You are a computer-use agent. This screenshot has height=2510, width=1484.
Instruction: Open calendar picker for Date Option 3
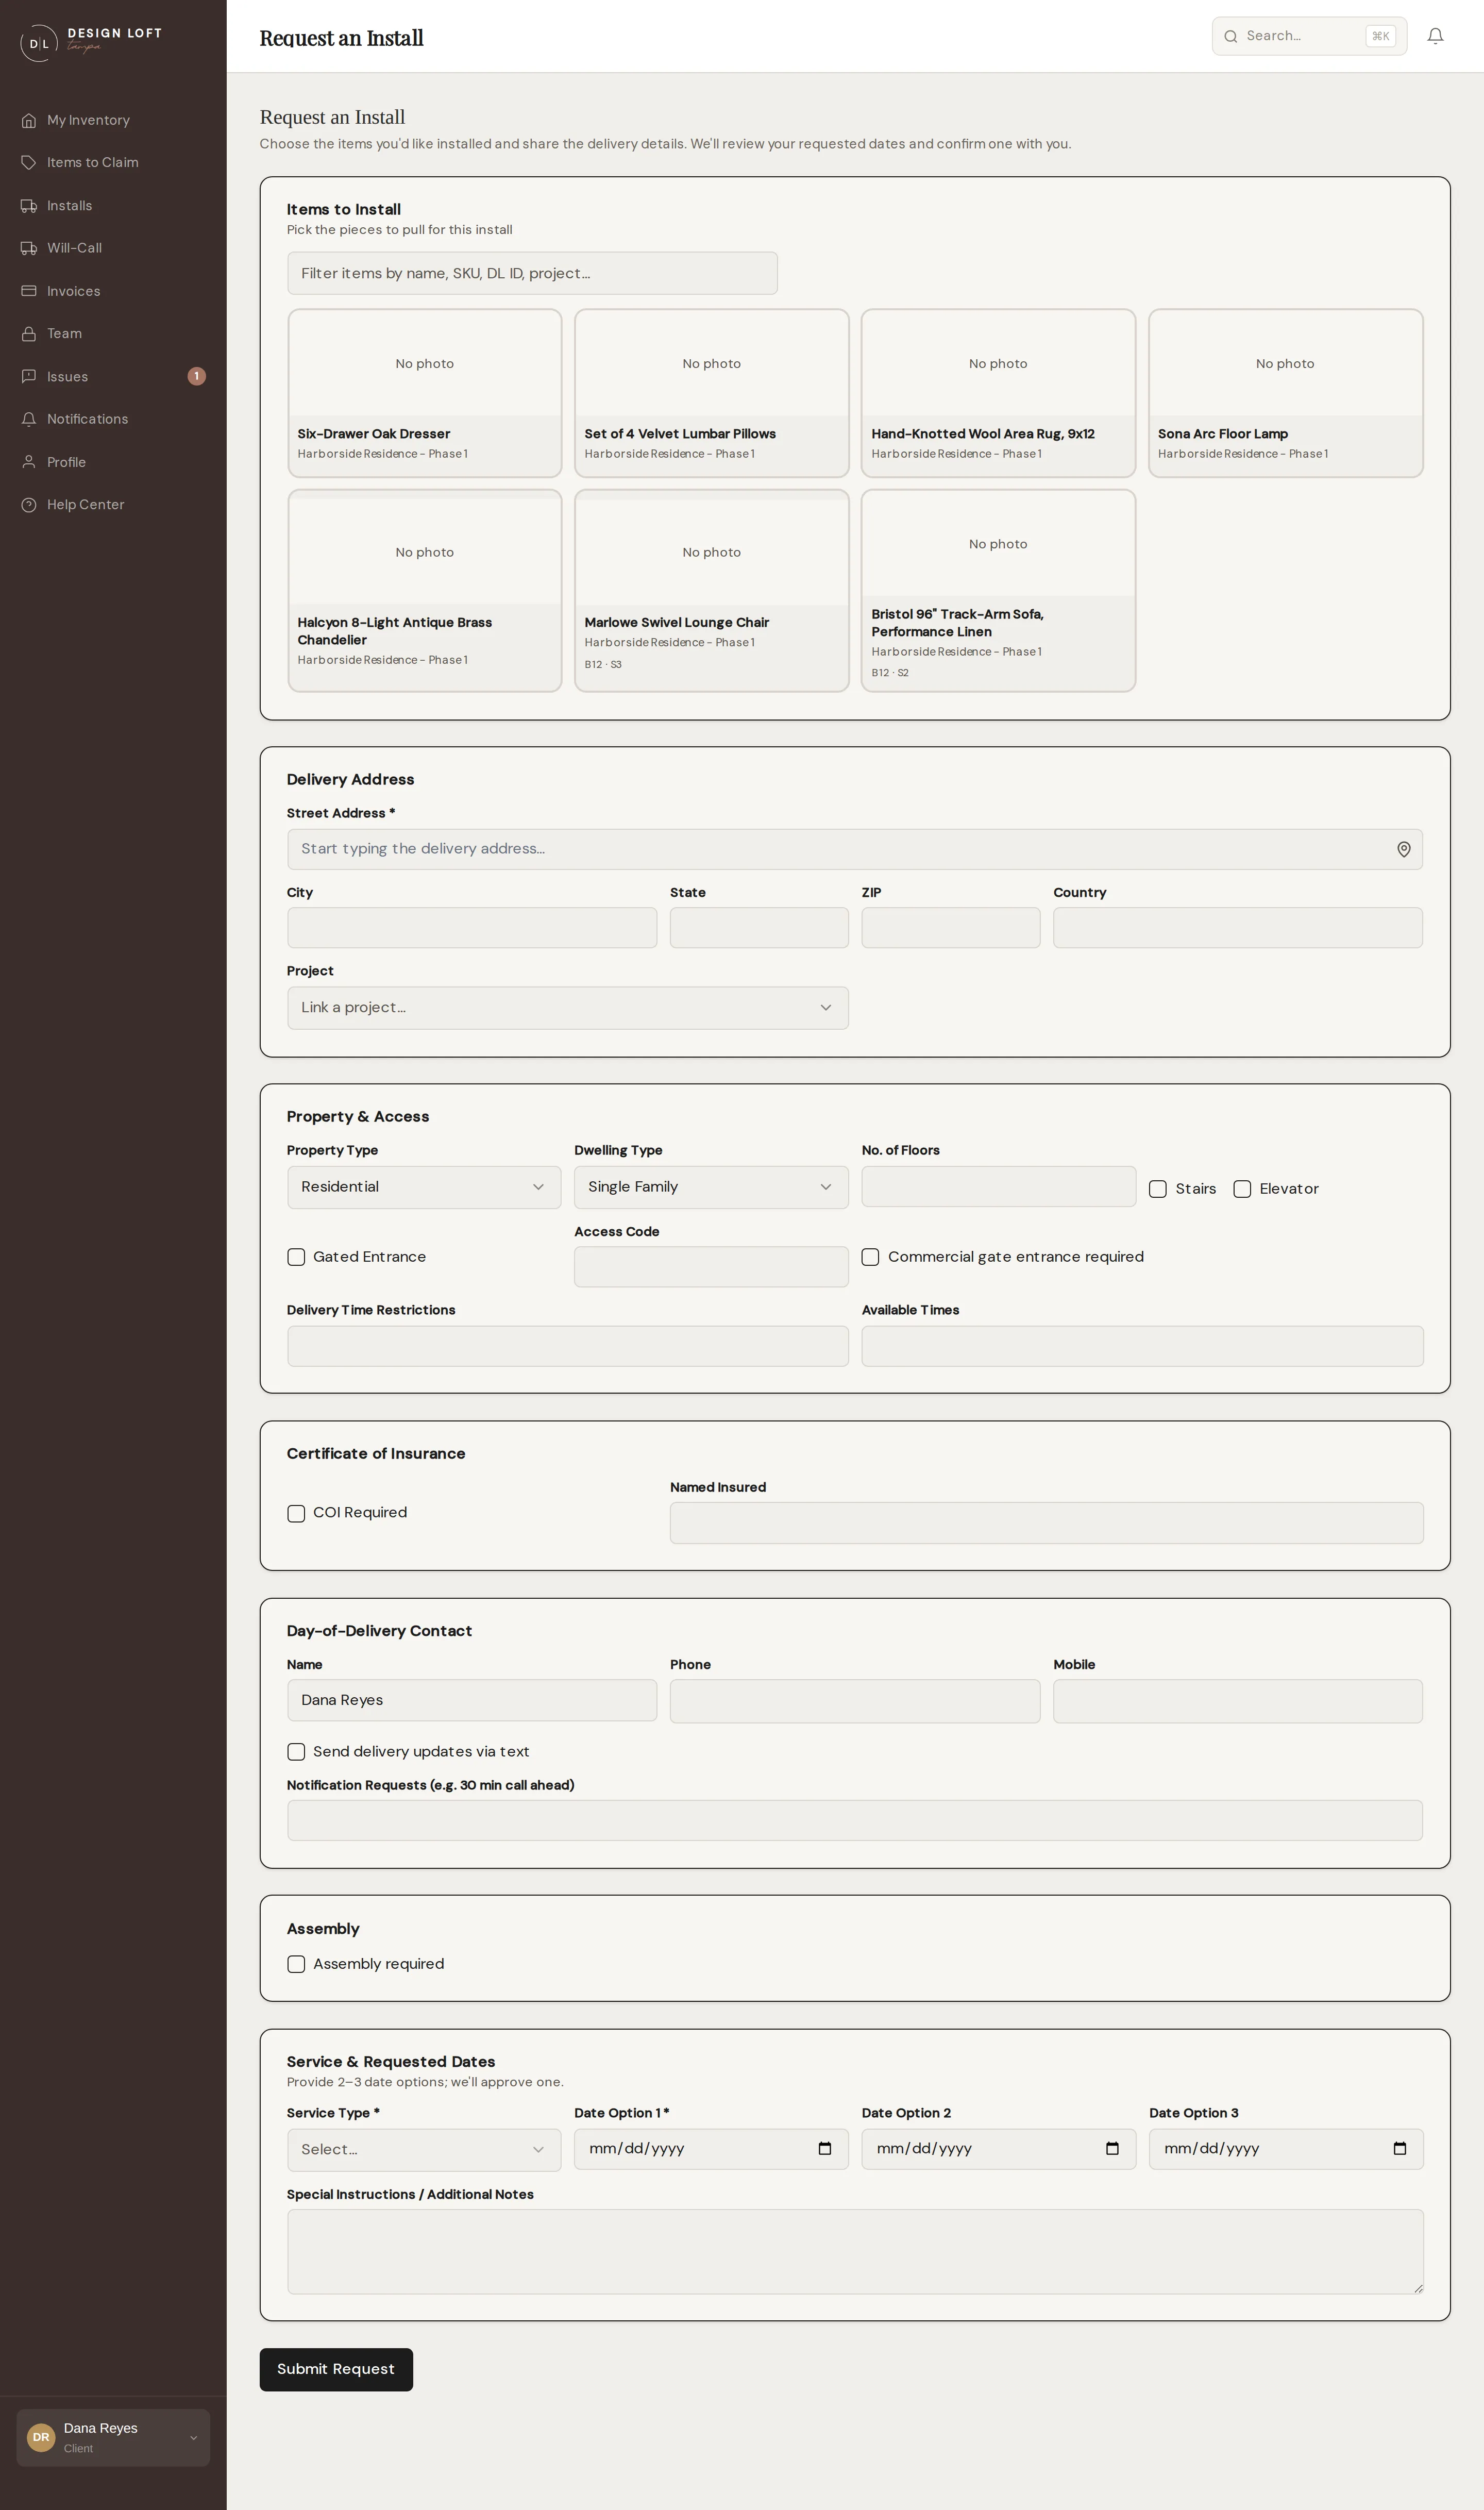1400,2148
